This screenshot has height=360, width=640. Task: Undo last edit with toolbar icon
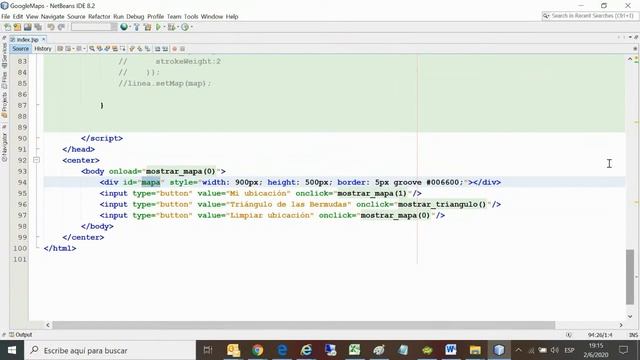tap(51, 27)
